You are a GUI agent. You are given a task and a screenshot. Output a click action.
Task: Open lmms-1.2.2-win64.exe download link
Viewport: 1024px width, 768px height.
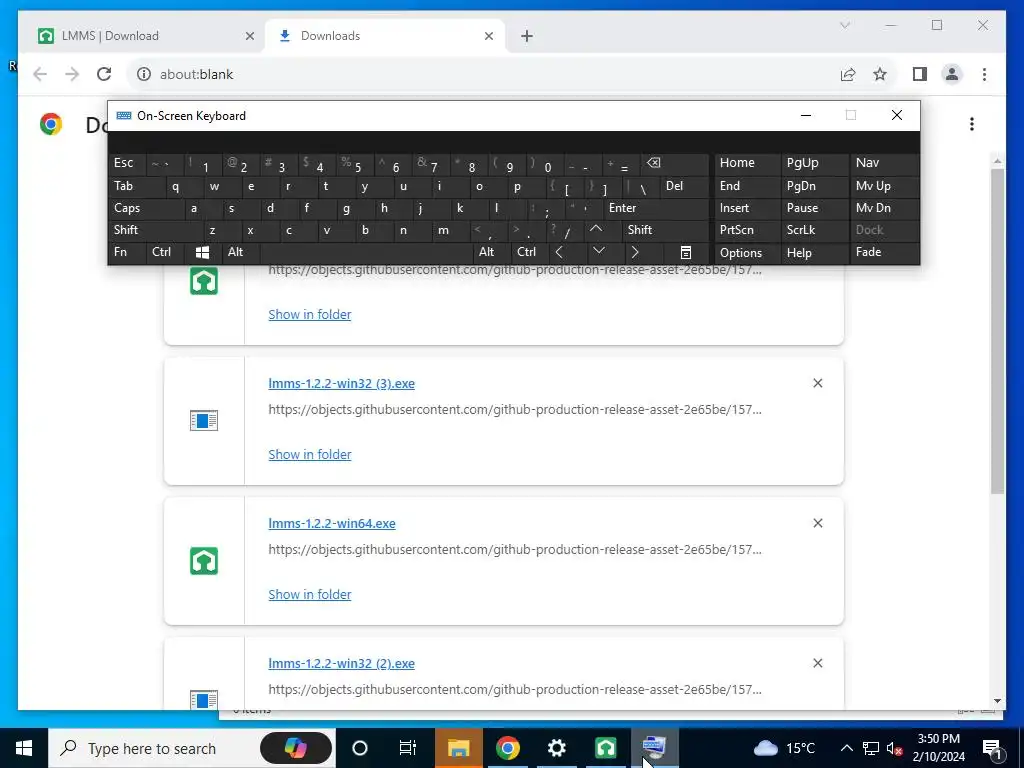(x=332, y=523)
